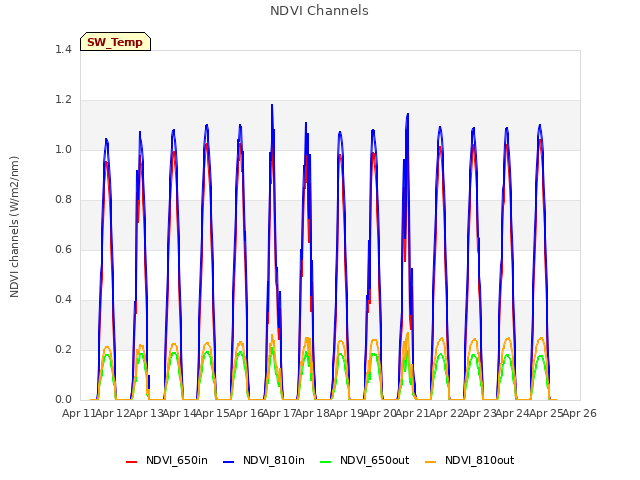
Task: Click the 1.4 y-axis tick label
Action: pos(63,50)
